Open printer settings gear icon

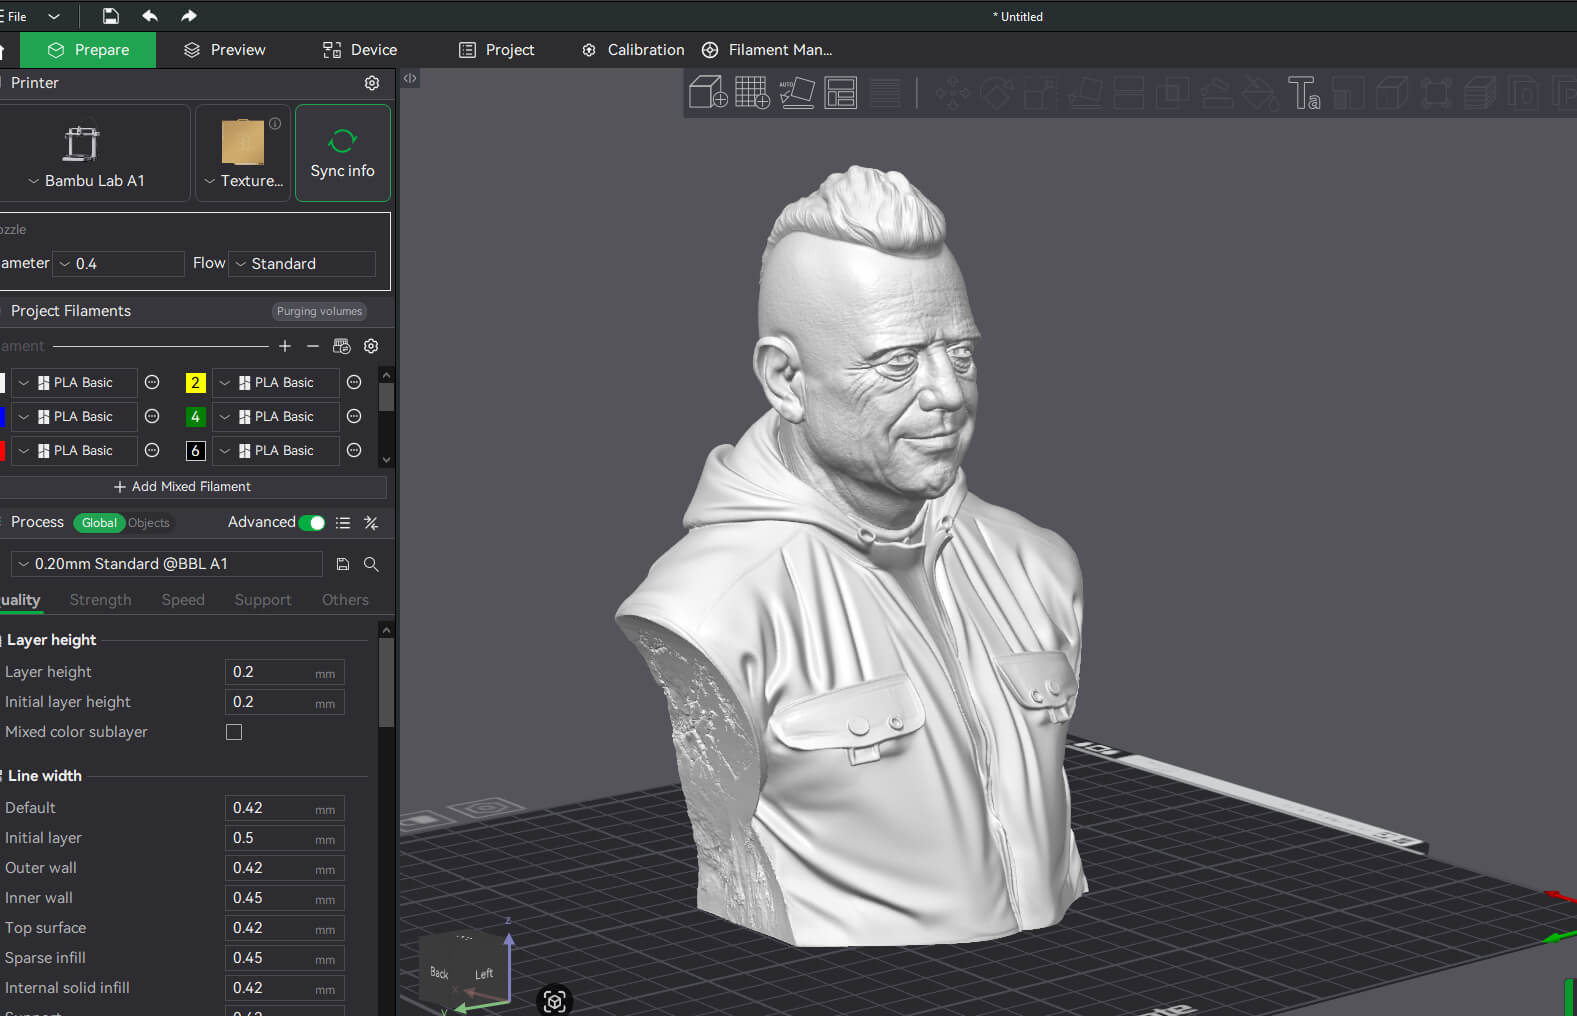click(372, 83)
